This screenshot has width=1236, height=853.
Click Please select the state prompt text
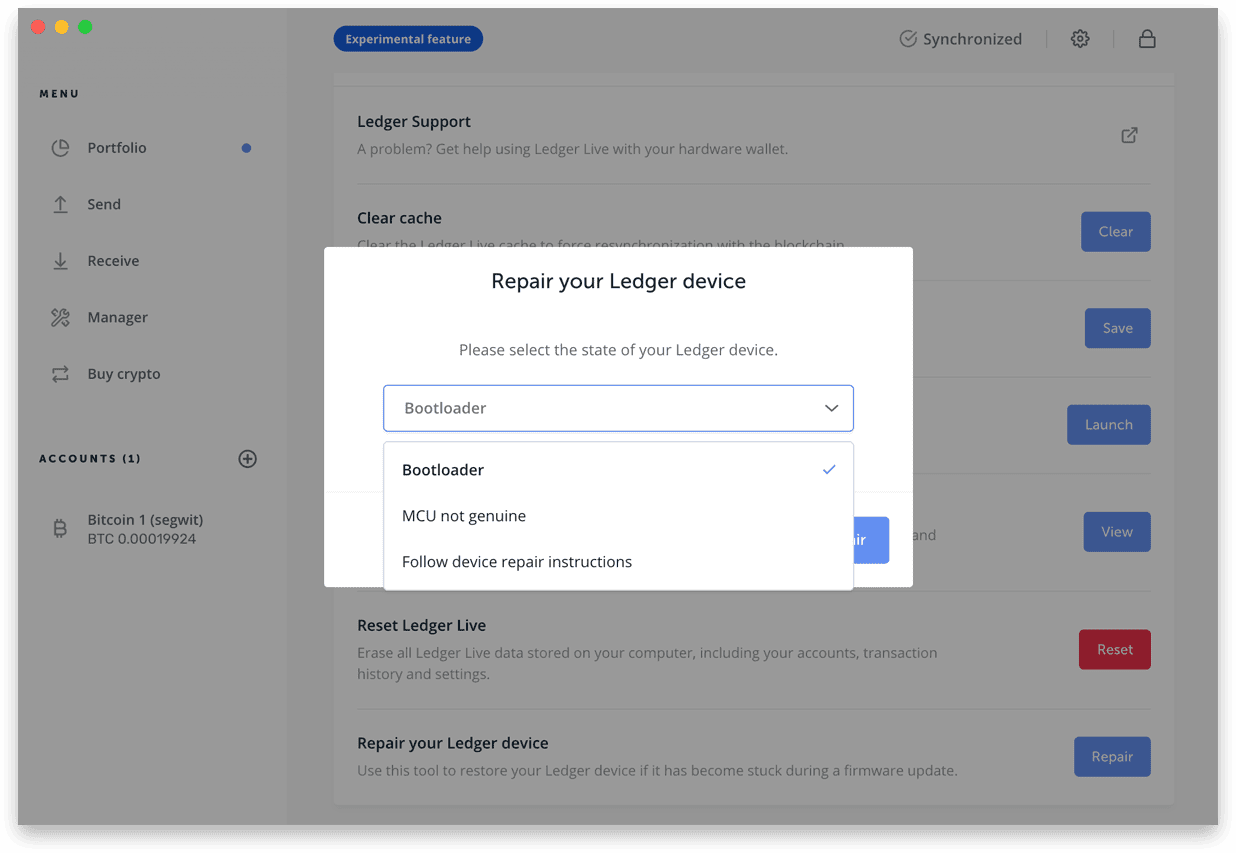(x=618, y=350)
